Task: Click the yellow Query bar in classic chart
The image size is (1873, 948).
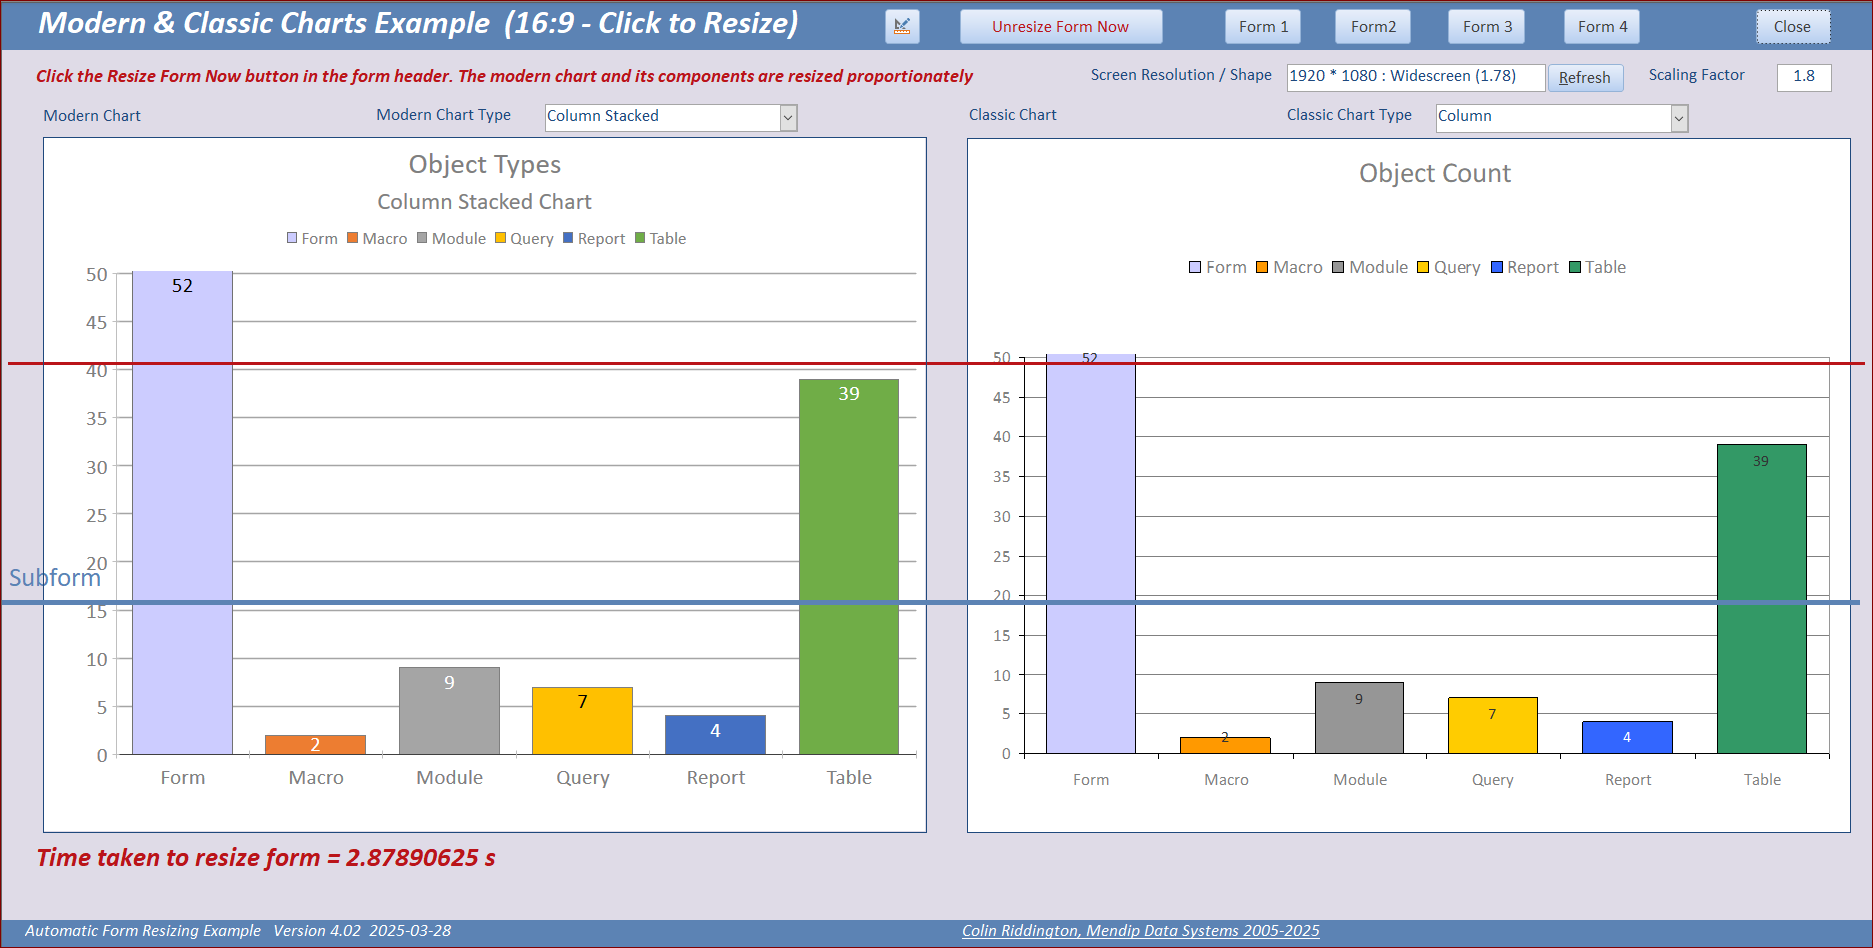Action: (1493, 725)
